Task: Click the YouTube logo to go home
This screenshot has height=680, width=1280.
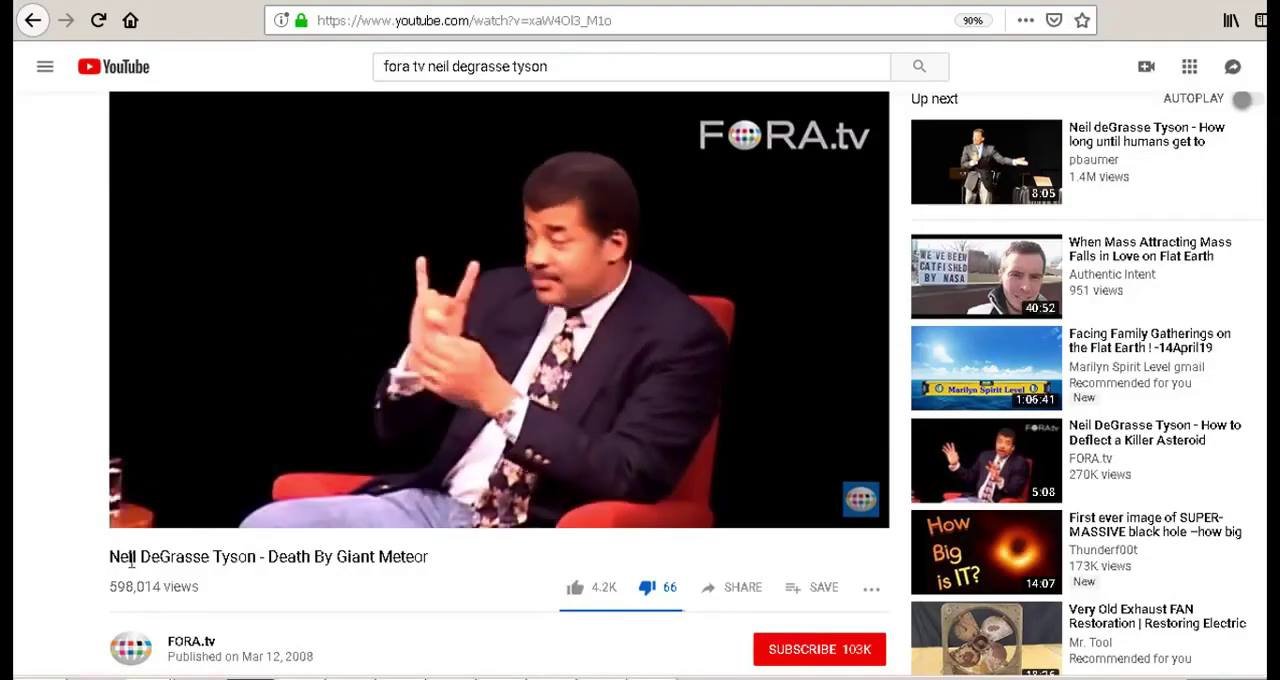Action: coord(114,67)
